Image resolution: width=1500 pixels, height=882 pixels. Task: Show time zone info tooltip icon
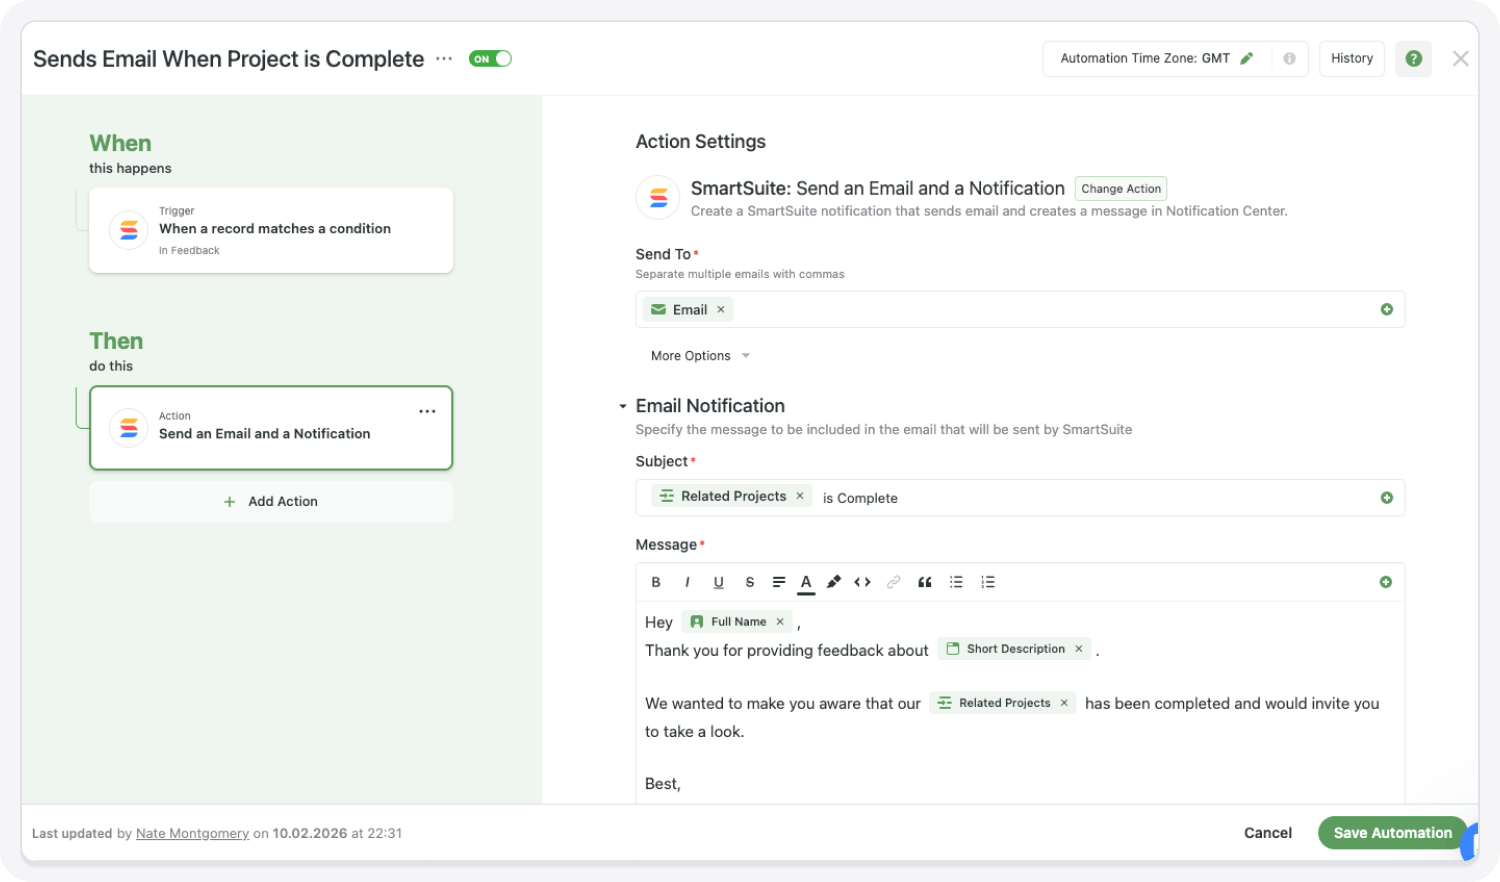click(1290, 59)
